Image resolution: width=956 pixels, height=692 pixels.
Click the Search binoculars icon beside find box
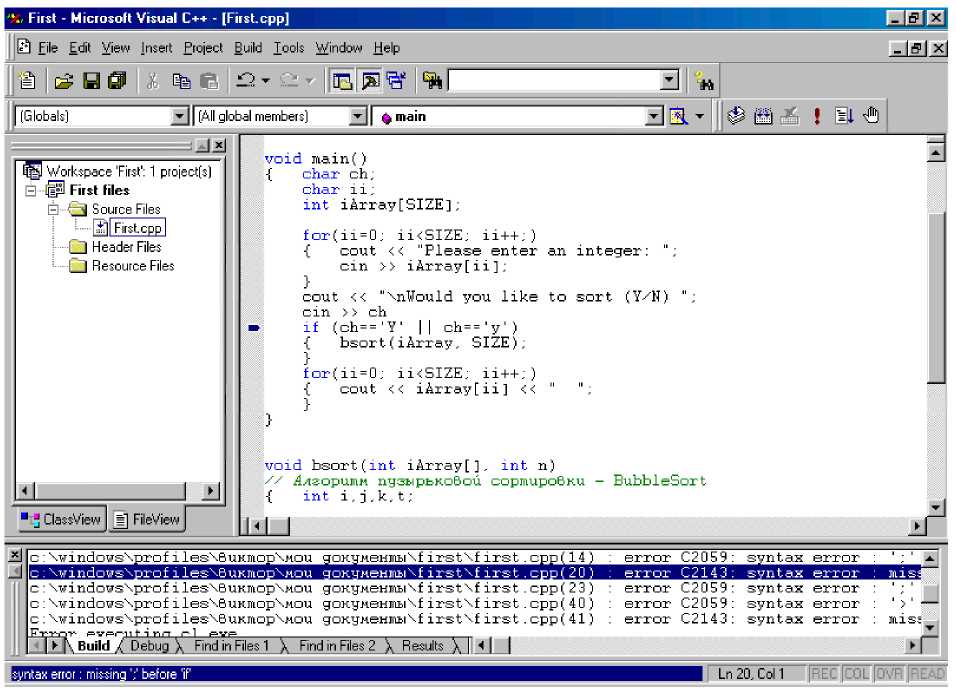tap(705, 80)
